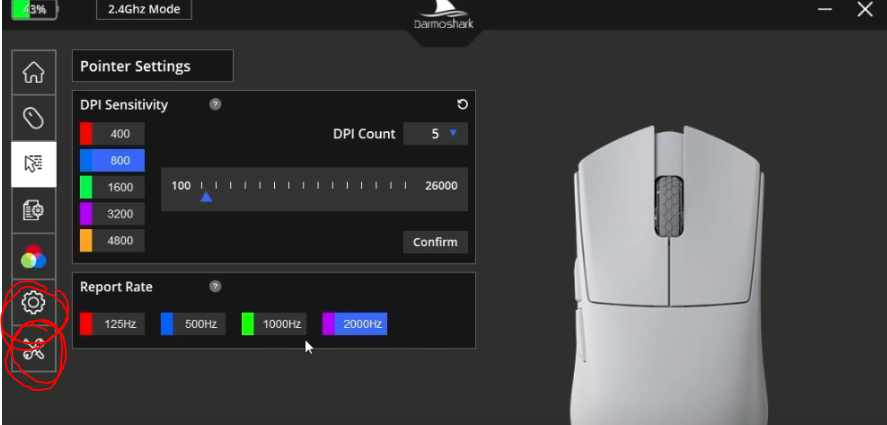Screen dimensions: 887x425
Task: Reset DPI Sensitivity with the refresh icon
Action: point(462,105)
